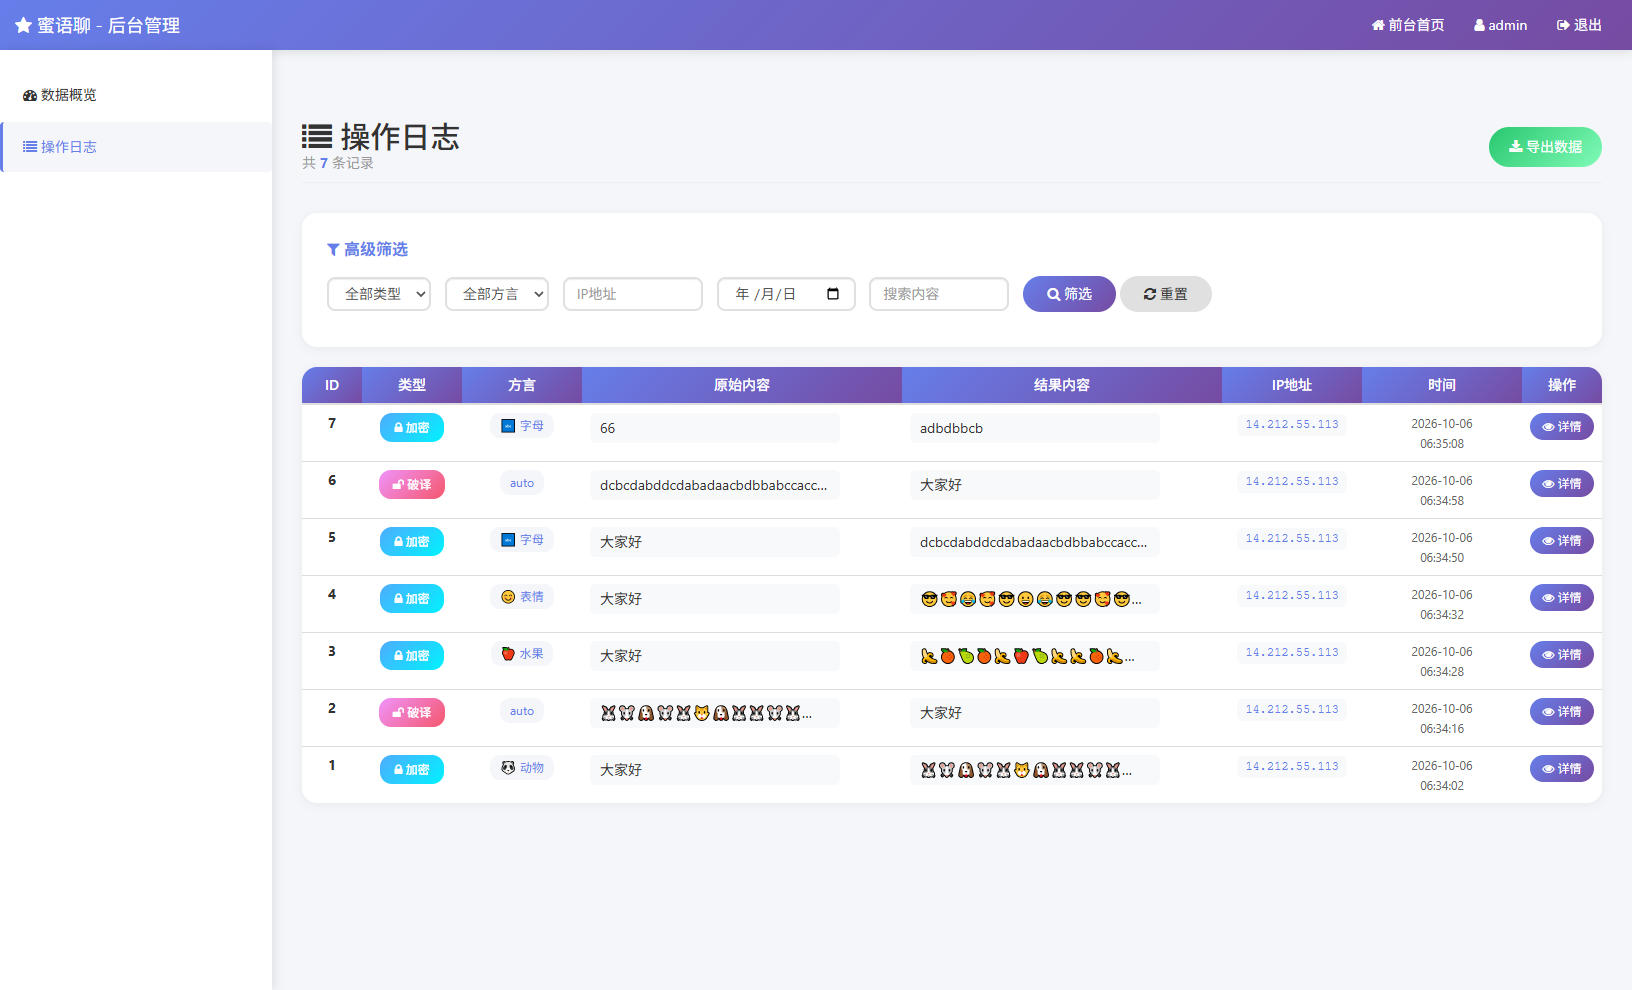
Task: Click the 动物 panda badge in row 1
Action: pyautogui.click(x=522, y=768)
